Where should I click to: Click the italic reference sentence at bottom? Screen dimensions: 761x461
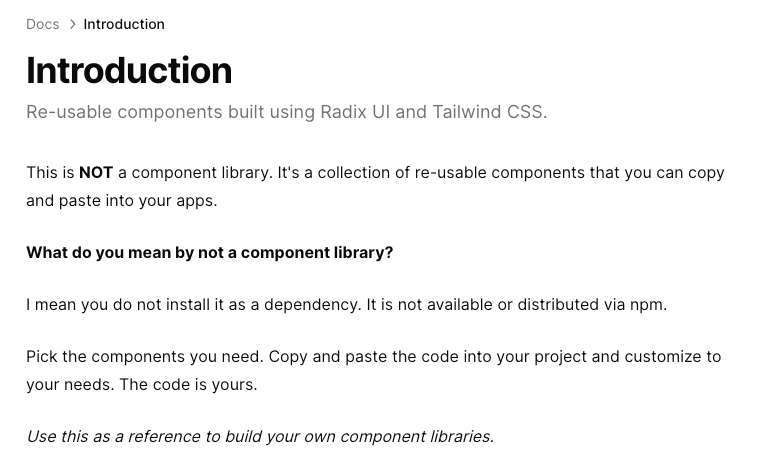[260, 437]
